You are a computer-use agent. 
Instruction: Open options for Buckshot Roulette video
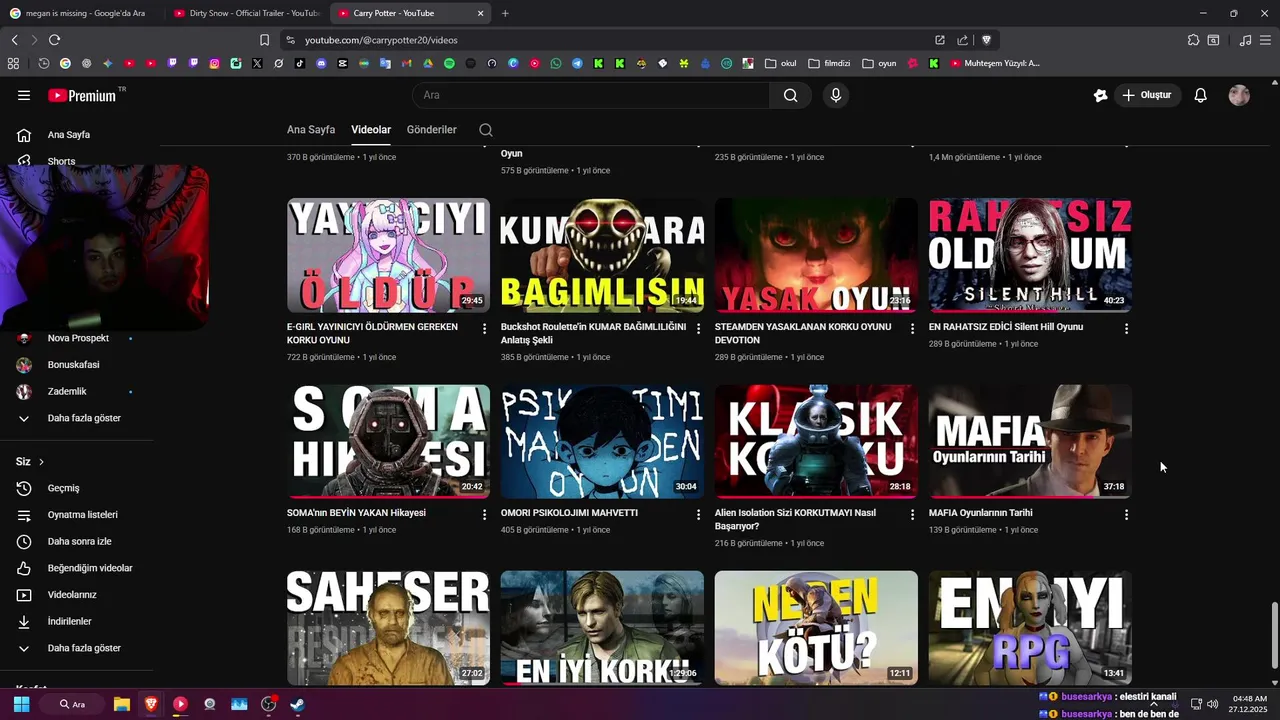pyautogui.click(x=698, y=328)
